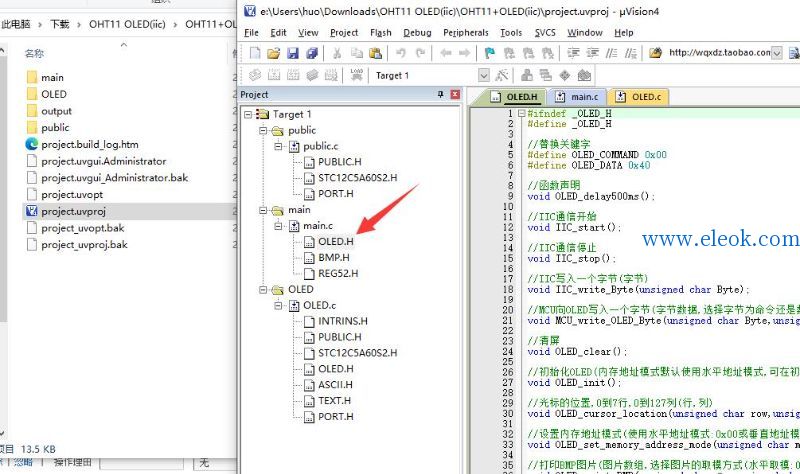Click the Navigate Forwards arrow icon
800x474 pixels.
pos(464,53)
